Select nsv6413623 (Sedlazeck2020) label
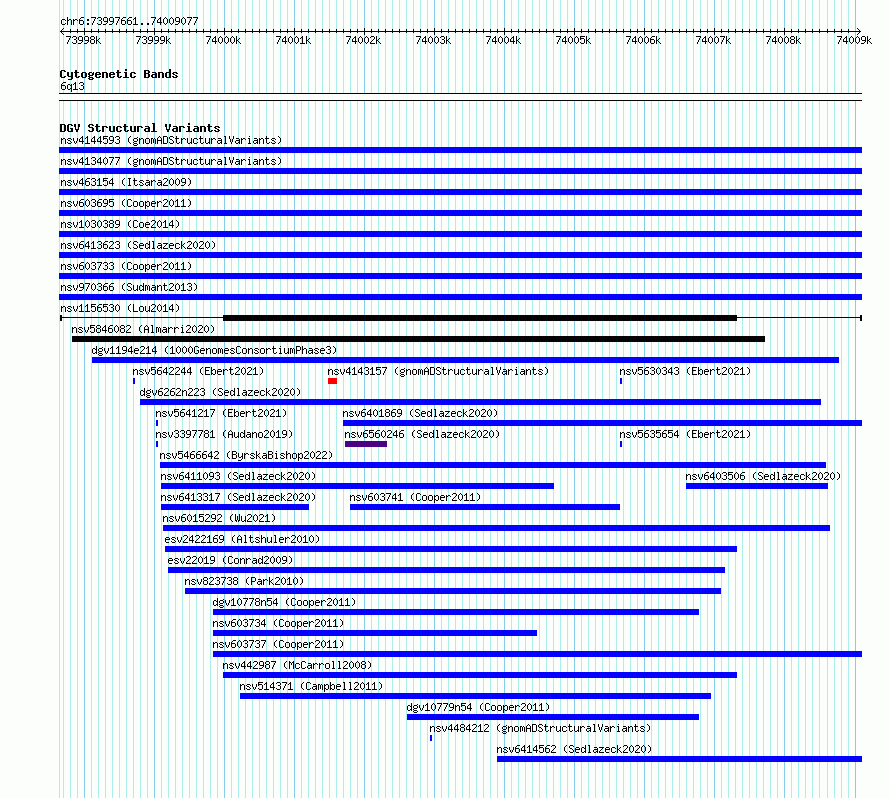Screen dimensions: 890x798 pyautogui.click(x=138, y=245)
